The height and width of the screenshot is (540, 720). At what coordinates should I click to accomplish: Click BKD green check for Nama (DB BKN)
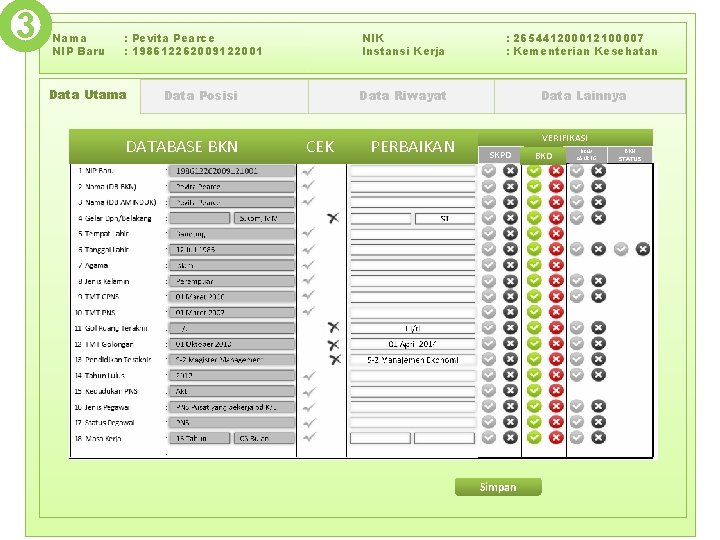click(x=534, y=186)
